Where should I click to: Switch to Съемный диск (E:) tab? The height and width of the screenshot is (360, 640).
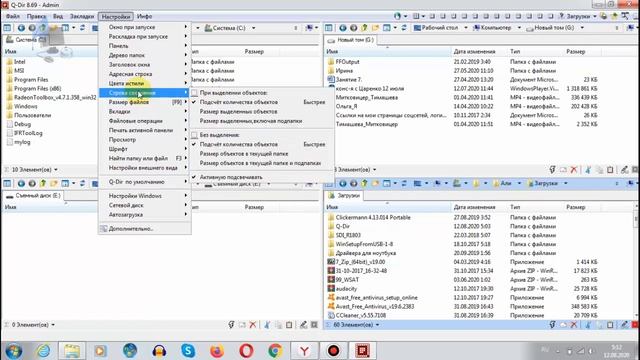click(x=33, y=196)
